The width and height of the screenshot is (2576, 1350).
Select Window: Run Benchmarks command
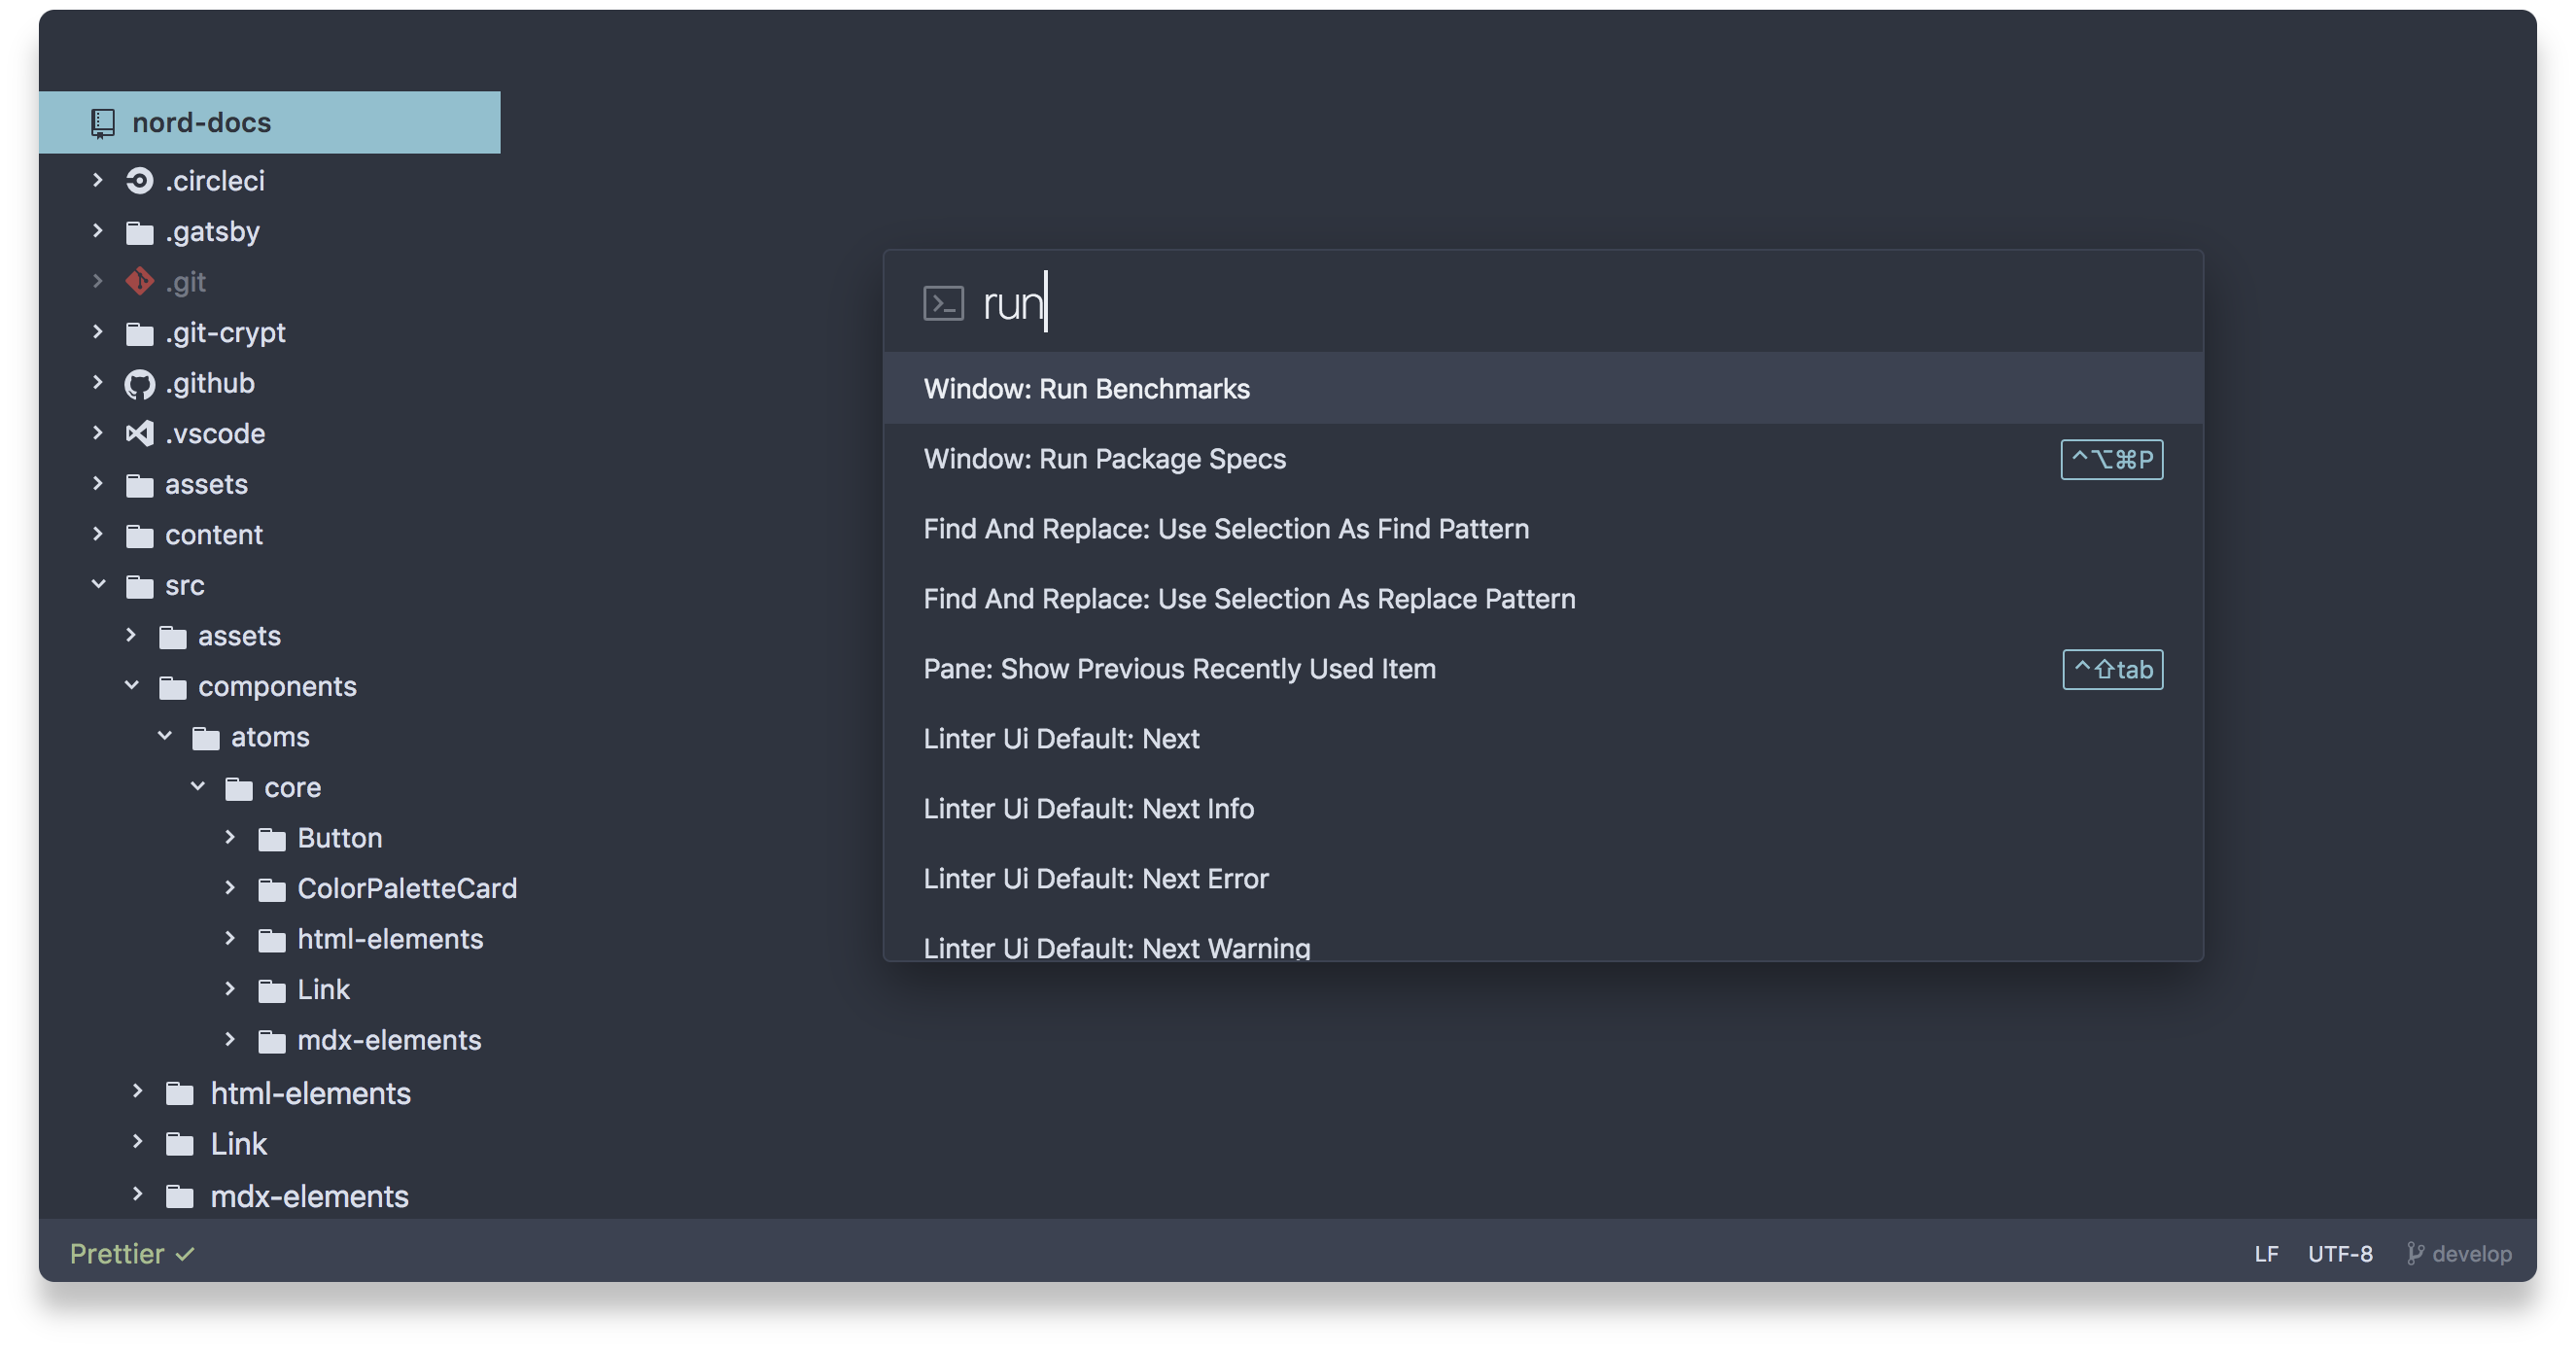click(x=1086, y=389)
